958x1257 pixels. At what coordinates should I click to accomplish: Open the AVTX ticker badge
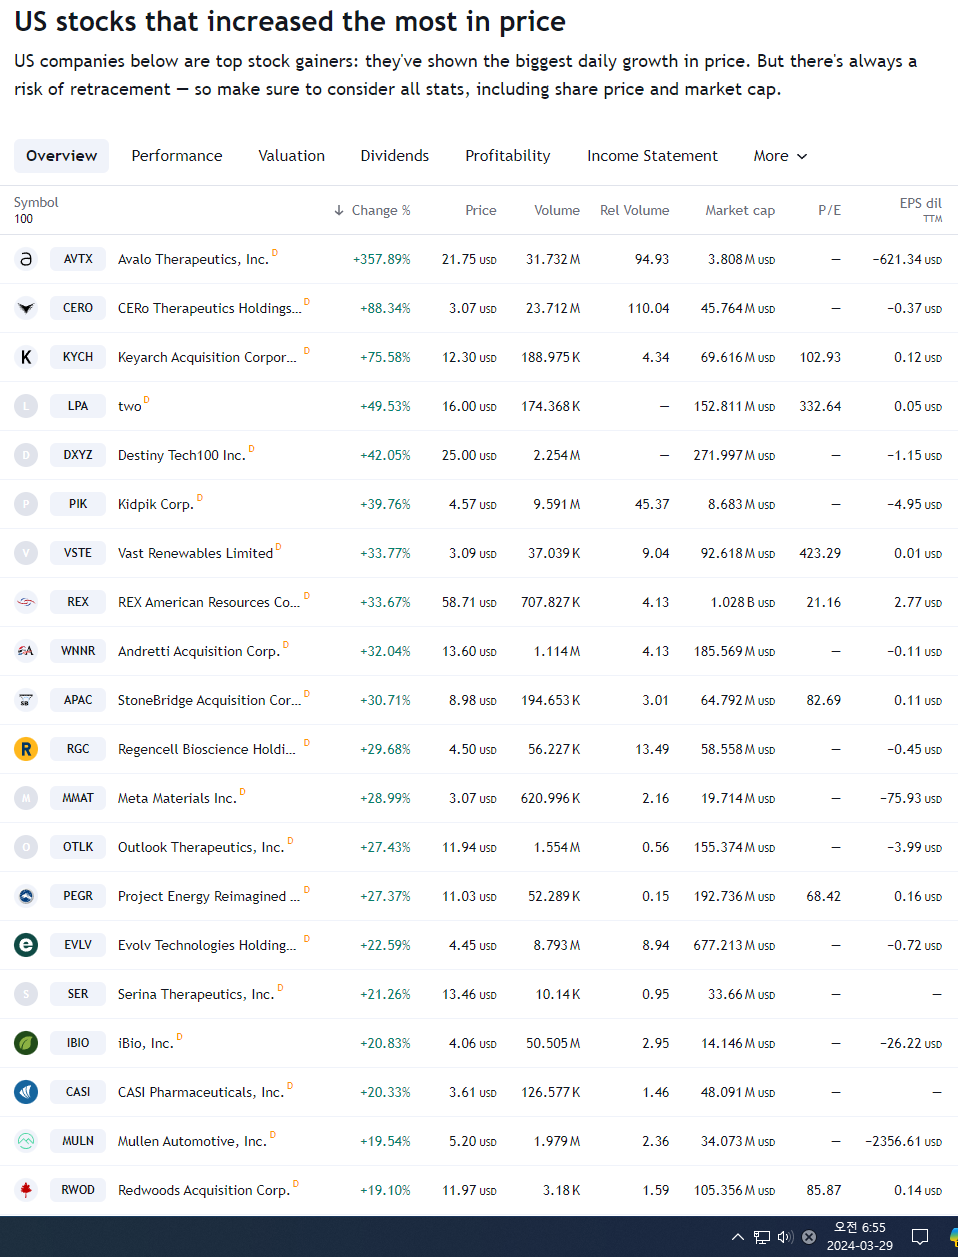coord(78,259)
